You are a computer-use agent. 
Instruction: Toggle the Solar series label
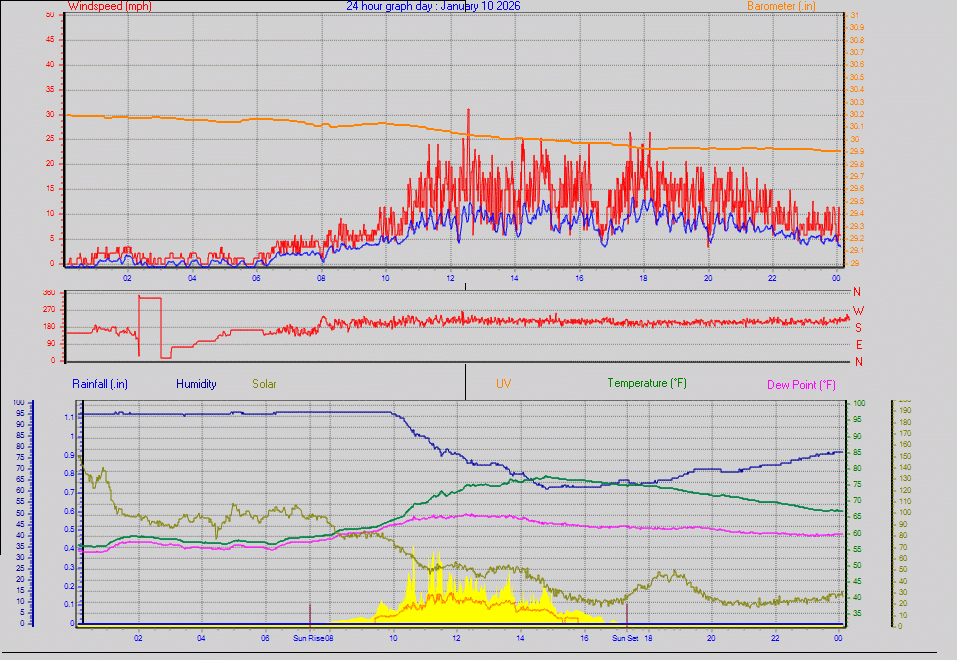tap(264, 383)
